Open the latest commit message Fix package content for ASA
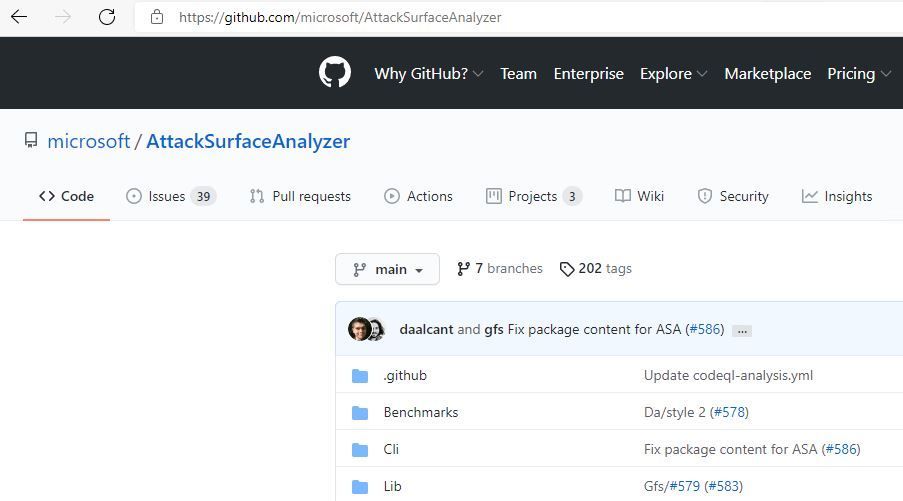The height and width of the screenshot is (501, 903). tap(594, 329)
